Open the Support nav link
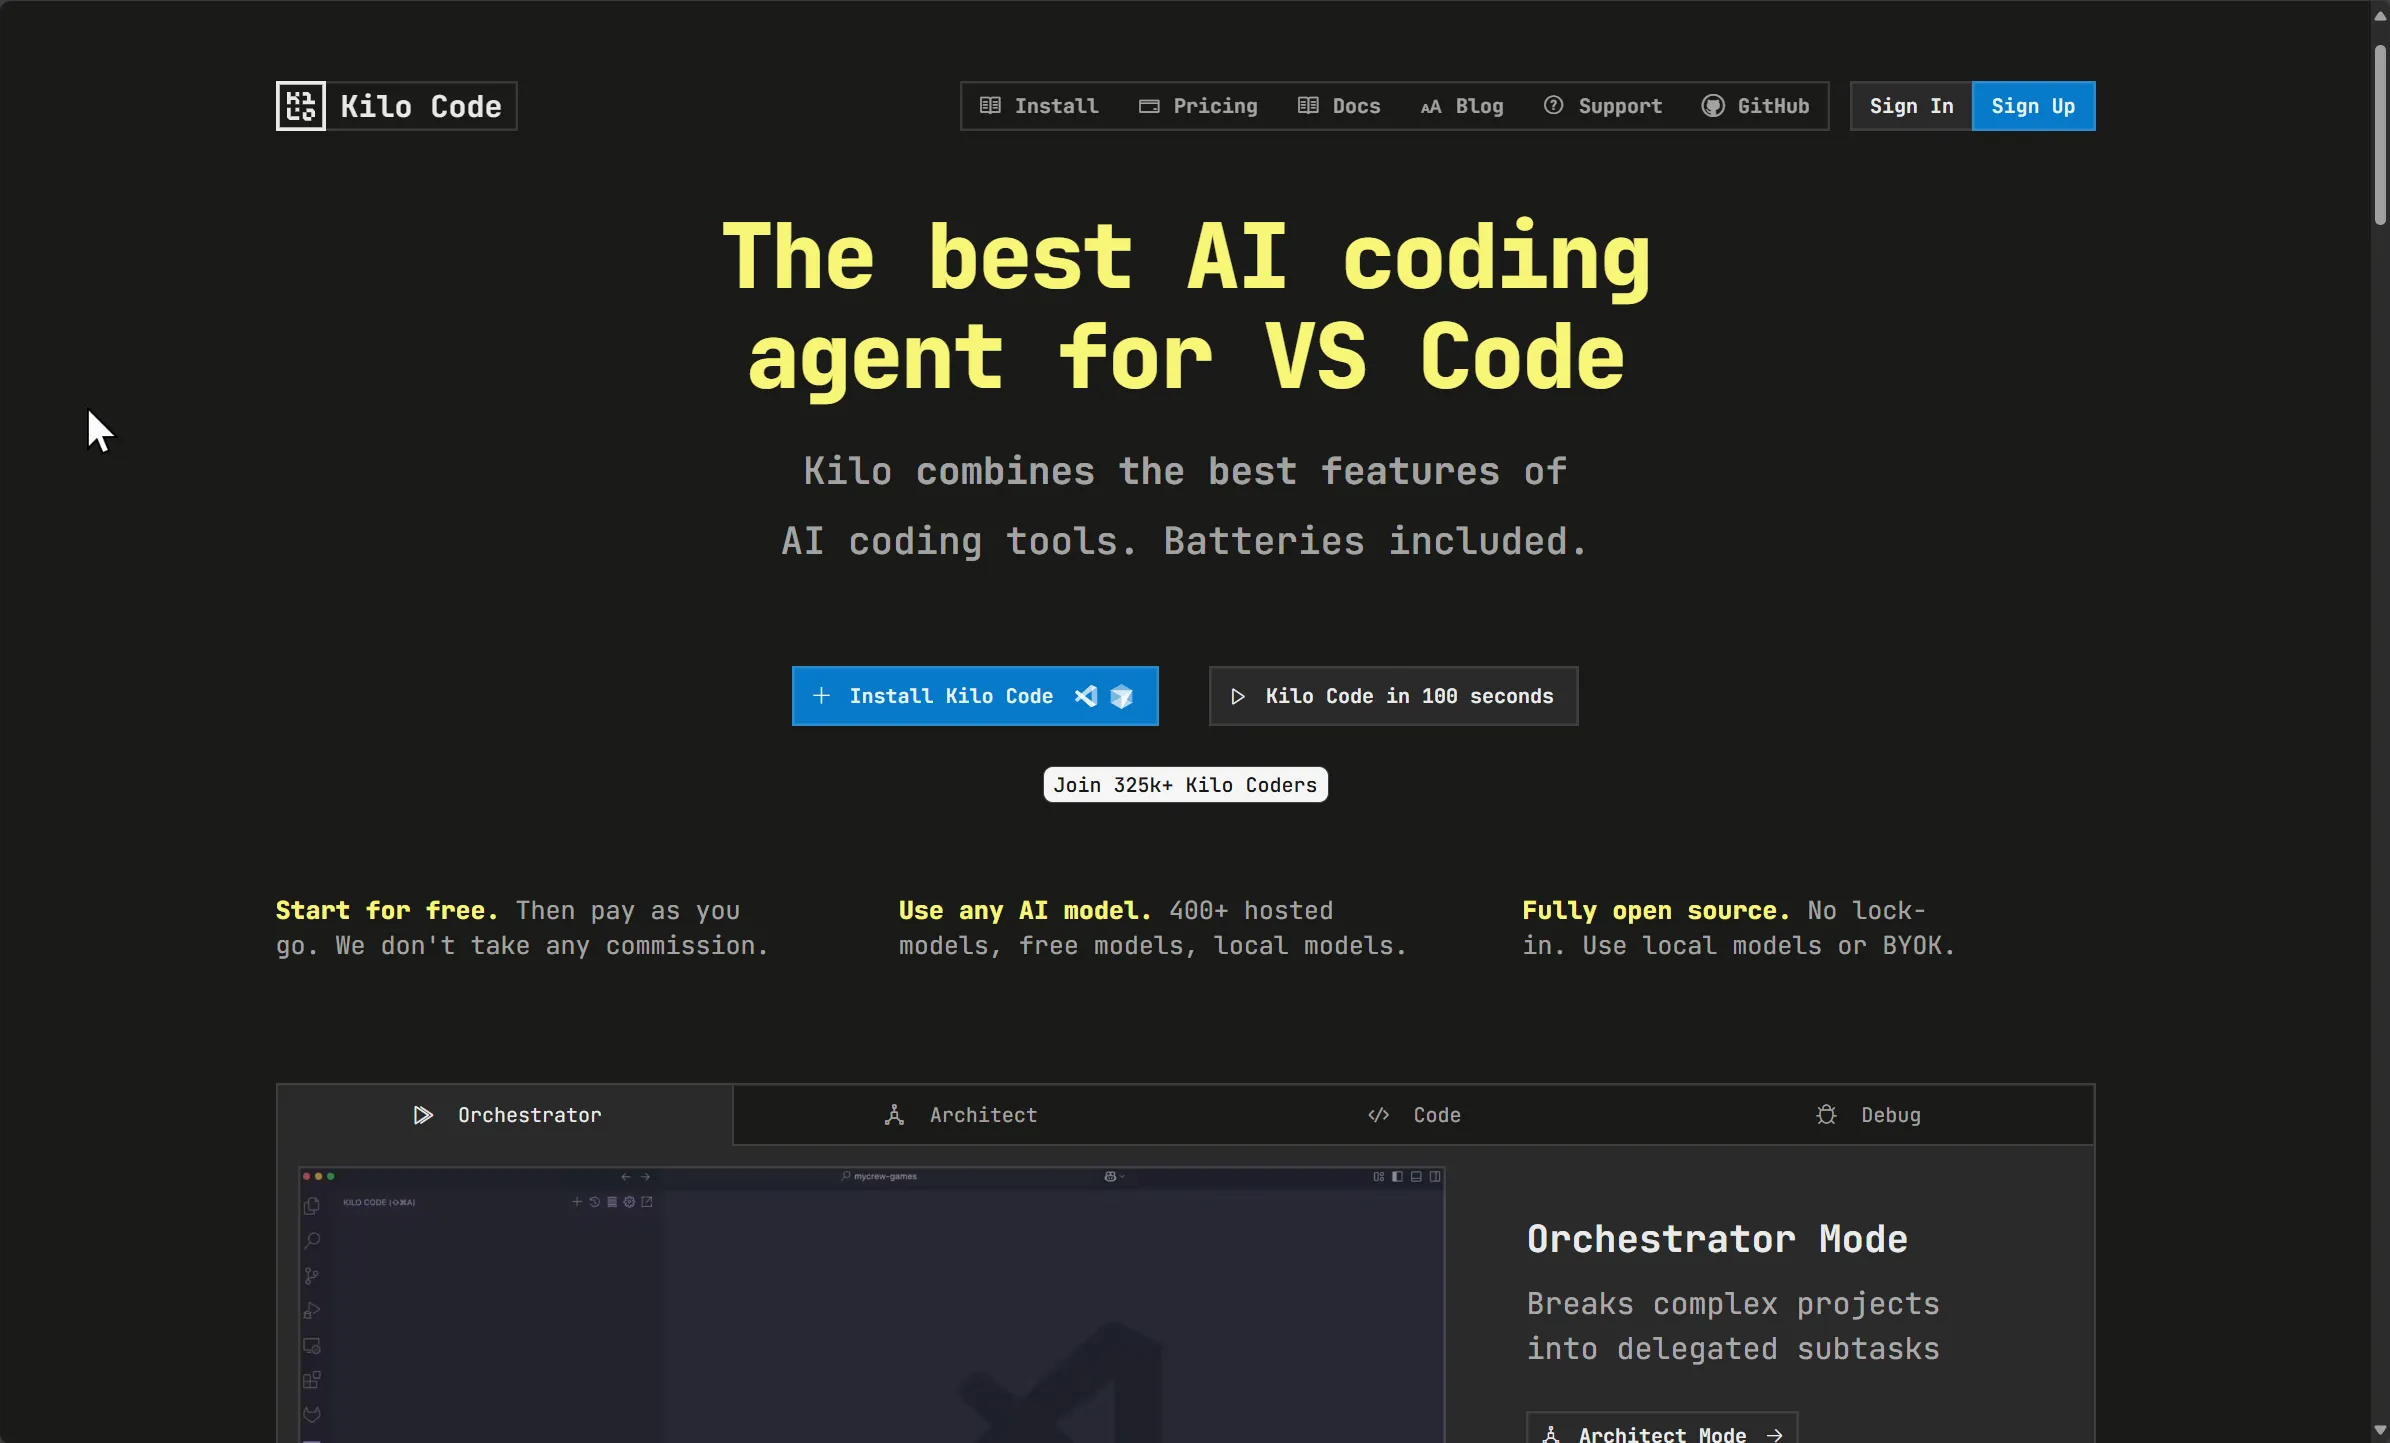The width and height of the screenshot is (2390, 1443). [1603, 106]
